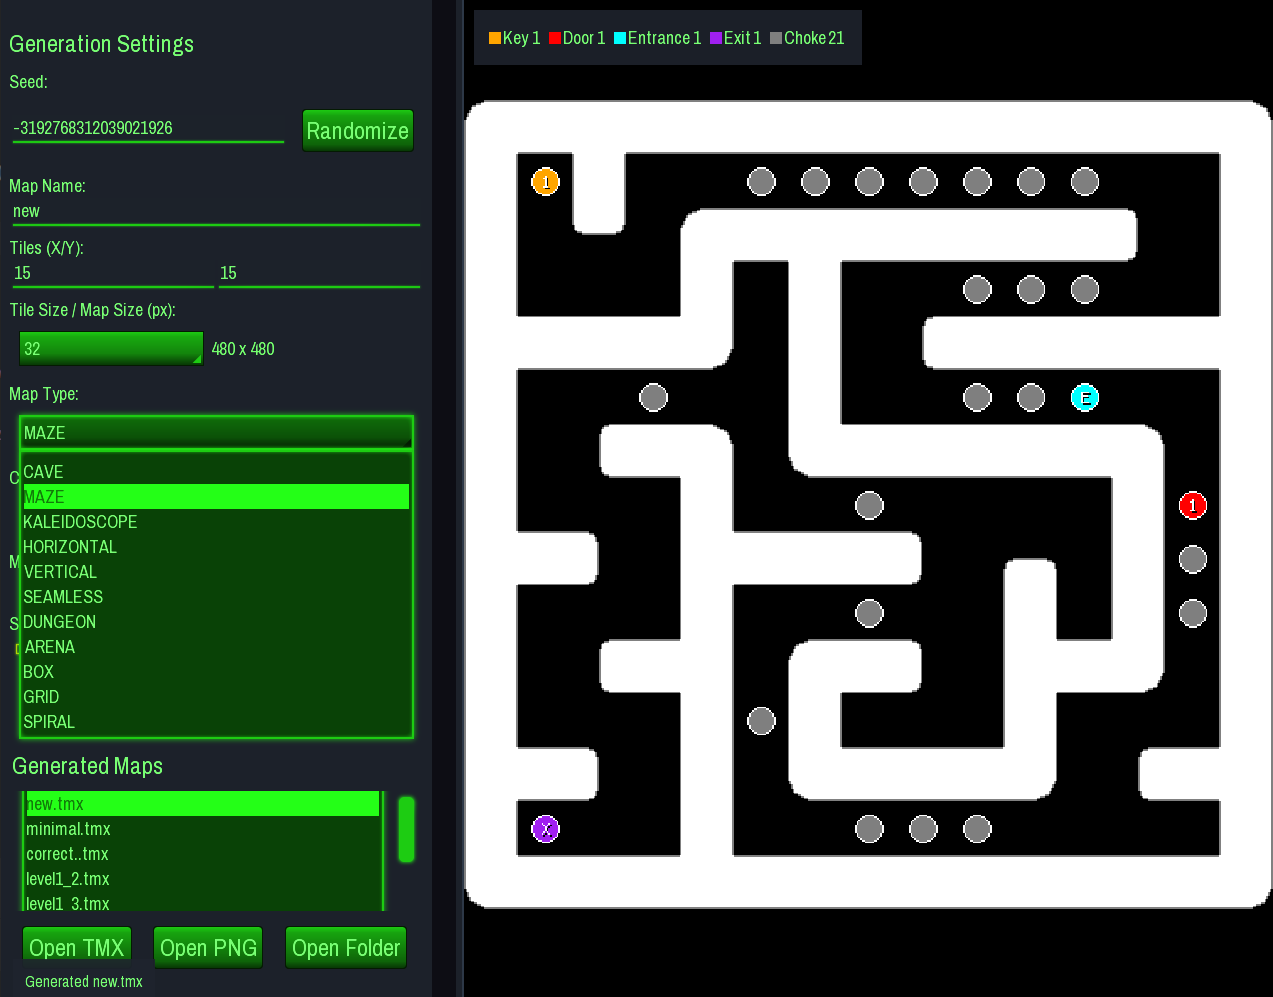Click the orange Key swatch in the legend
Viewport: 1273px width, 997px height.
coord(494,38)
